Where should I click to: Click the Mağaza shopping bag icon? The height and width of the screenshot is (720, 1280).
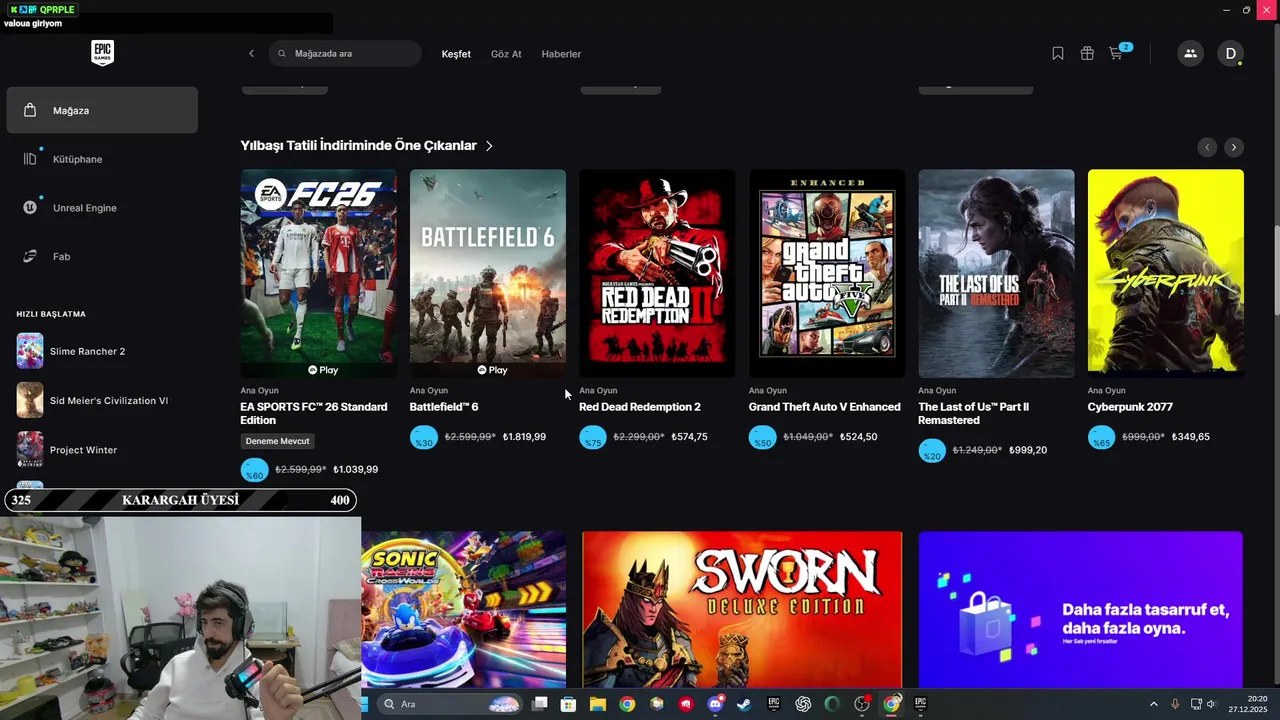tap(30, 110)
